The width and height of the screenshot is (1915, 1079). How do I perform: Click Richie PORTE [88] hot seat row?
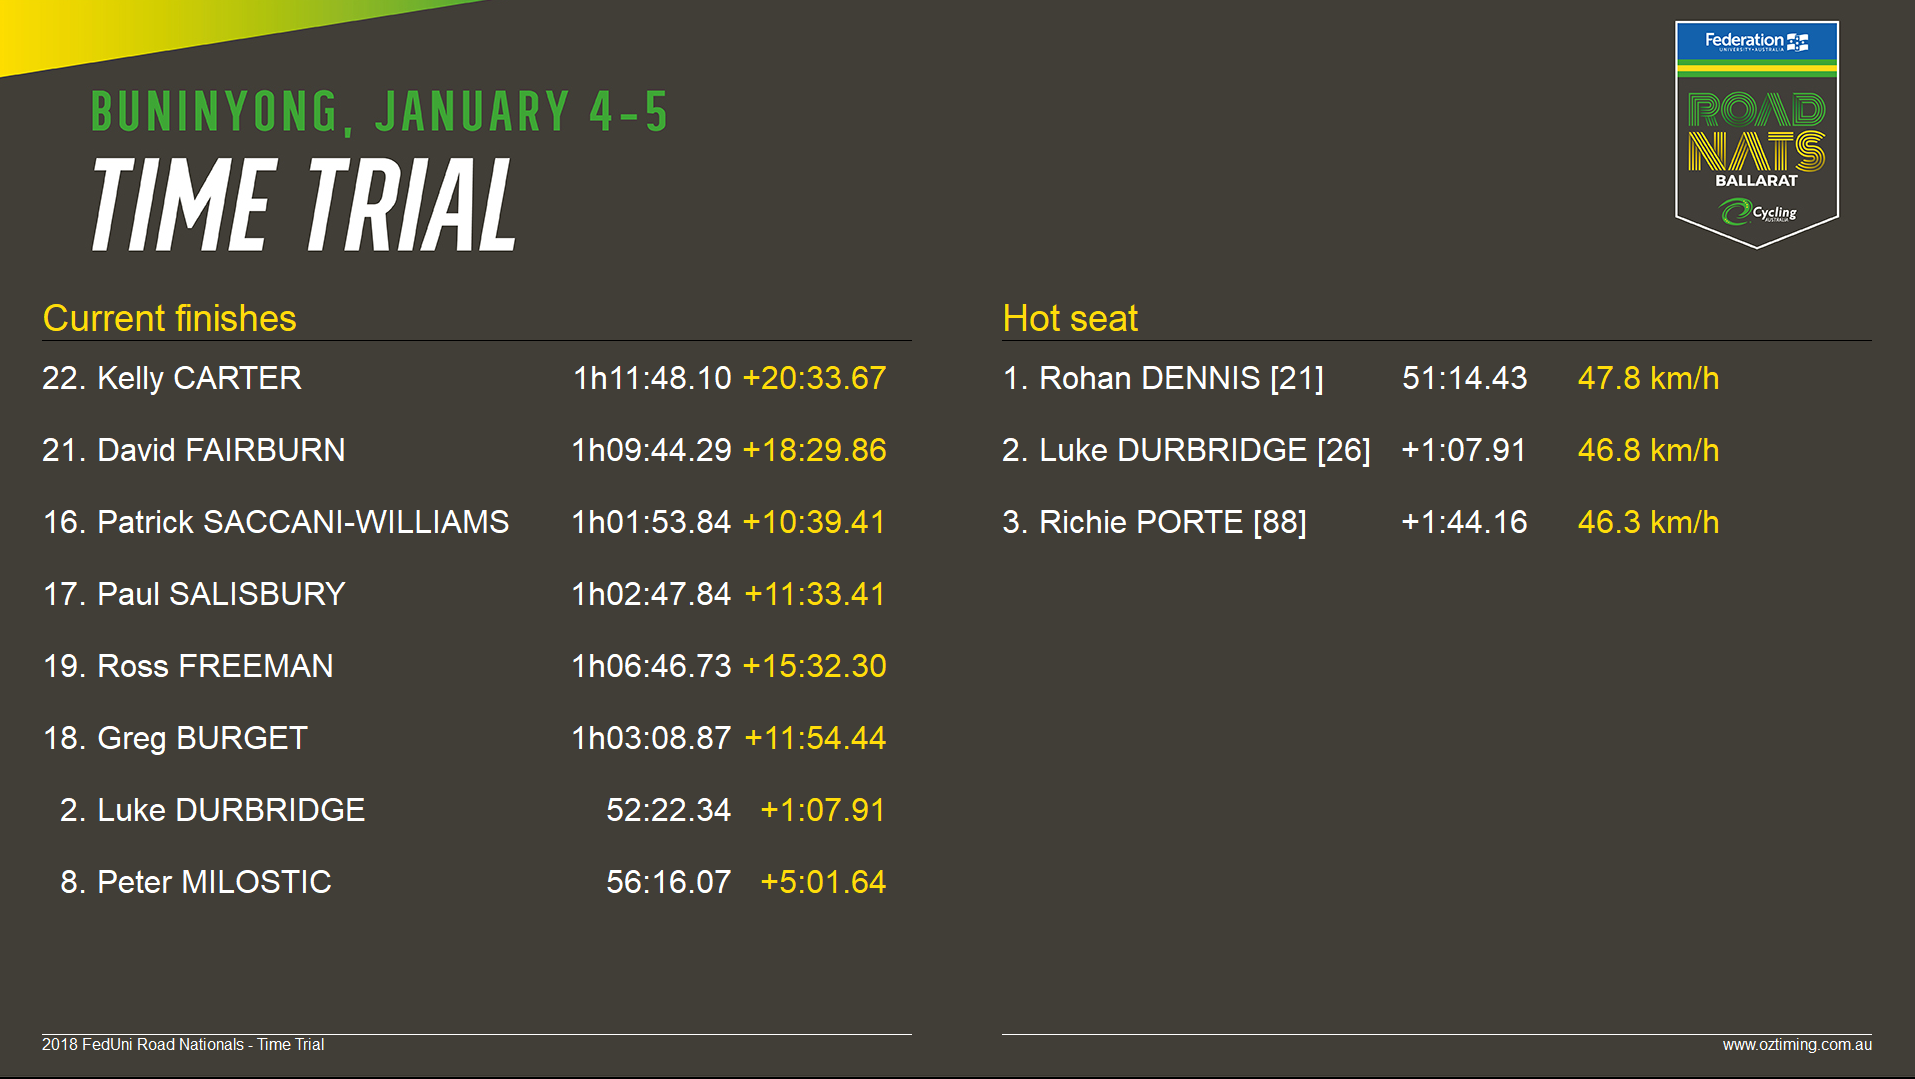[1361, 522]
